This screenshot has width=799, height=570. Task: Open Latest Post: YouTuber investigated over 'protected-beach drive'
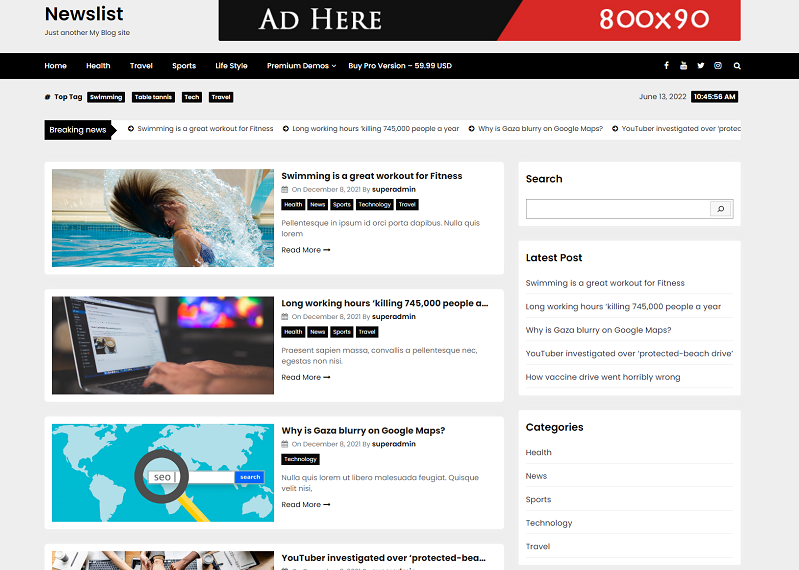[629, 354]
